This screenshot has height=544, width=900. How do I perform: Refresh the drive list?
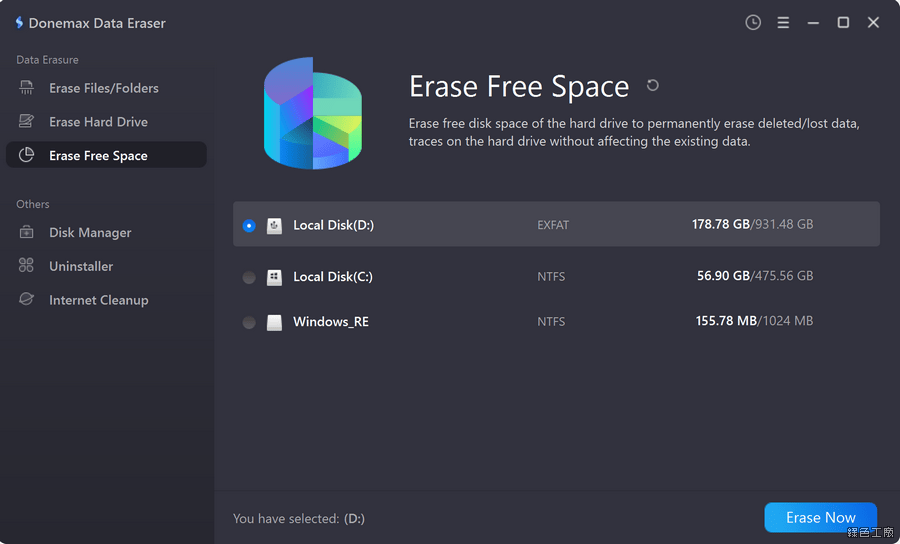(653, 86)
